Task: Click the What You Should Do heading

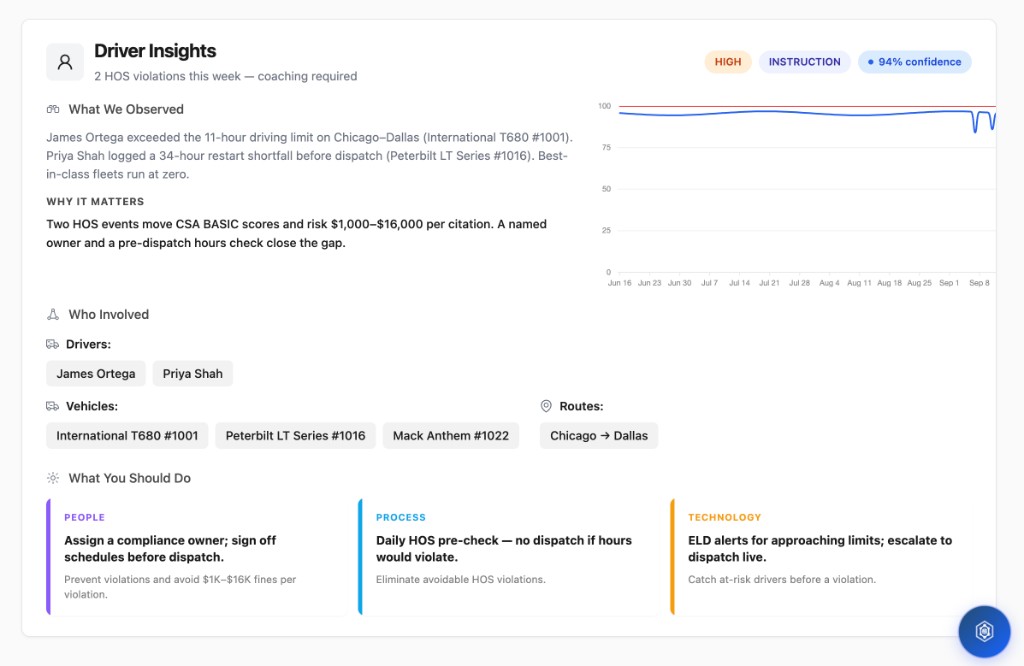Action: (129, 478)
